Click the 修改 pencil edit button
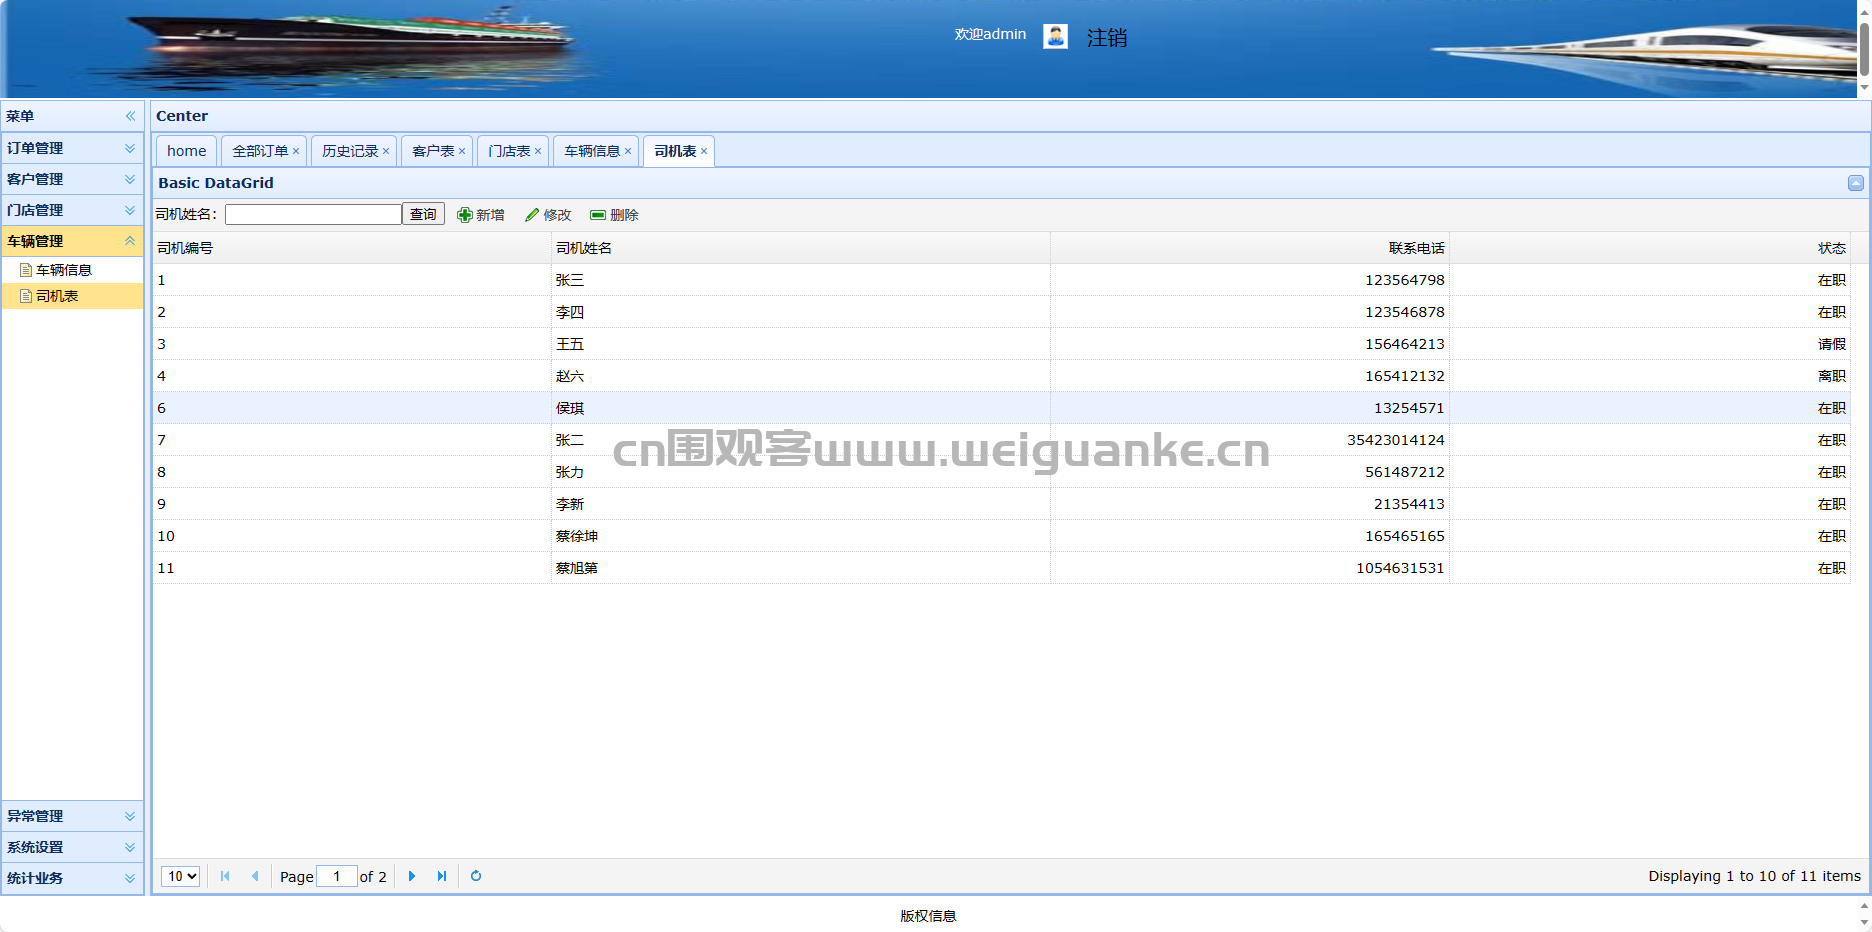 [x=548, y=215]
